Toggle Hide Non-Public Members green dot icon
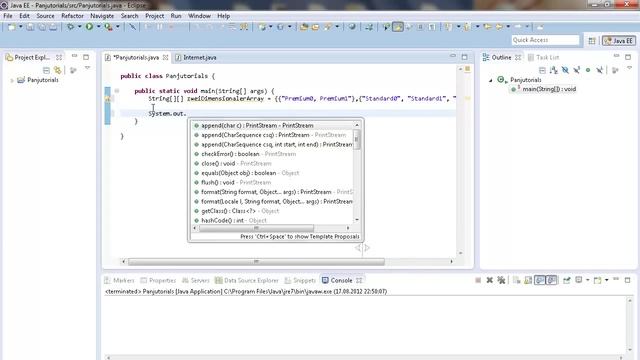Image resolution: width=640 pixels, height=360 pixels. (x=588, y=70)
